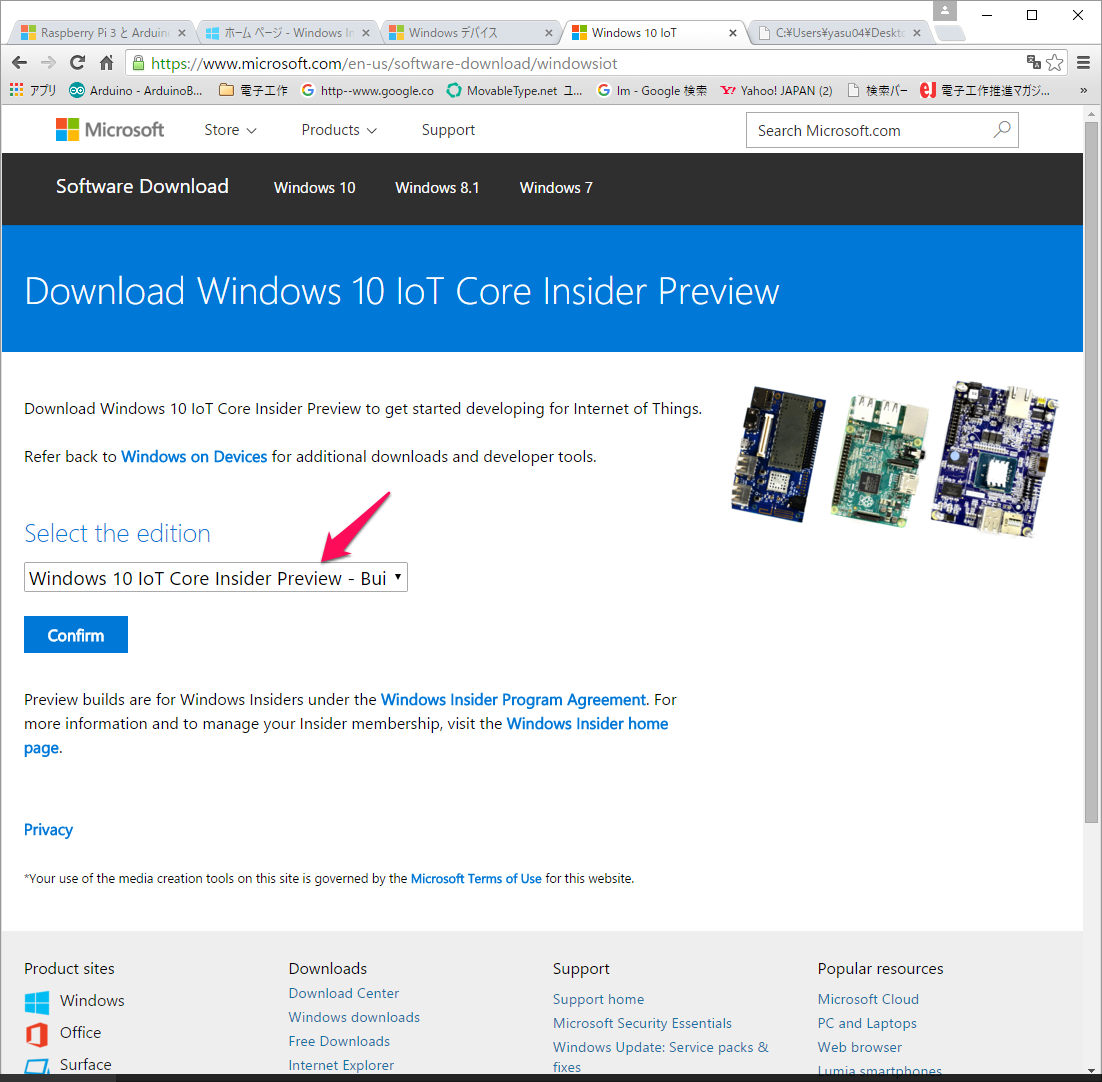The image size is (1102, 1082).
Task: Open a new browser tab
Action: click(x=950, y=33)
